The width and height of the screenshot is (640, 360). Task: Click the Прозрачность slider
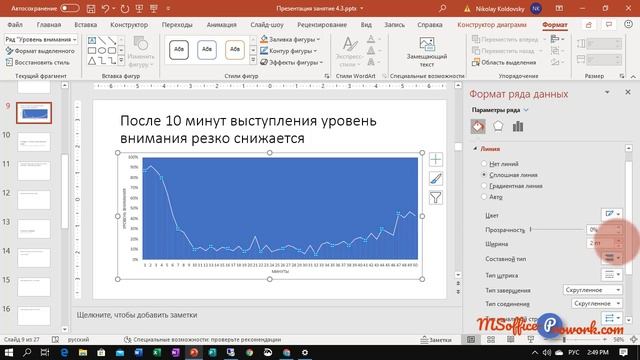pos(557,229)
